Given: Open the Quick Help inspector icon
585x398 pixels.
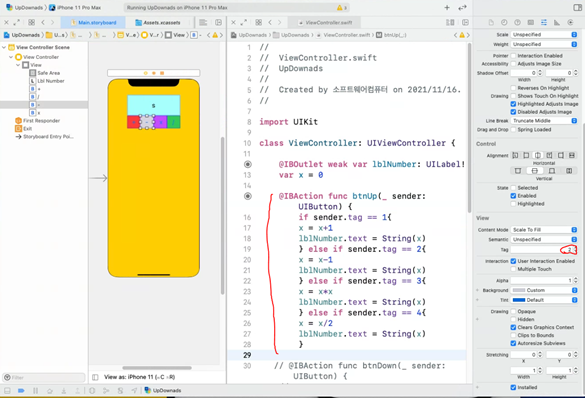Looking at the screenshot, I should coord(517,23).
